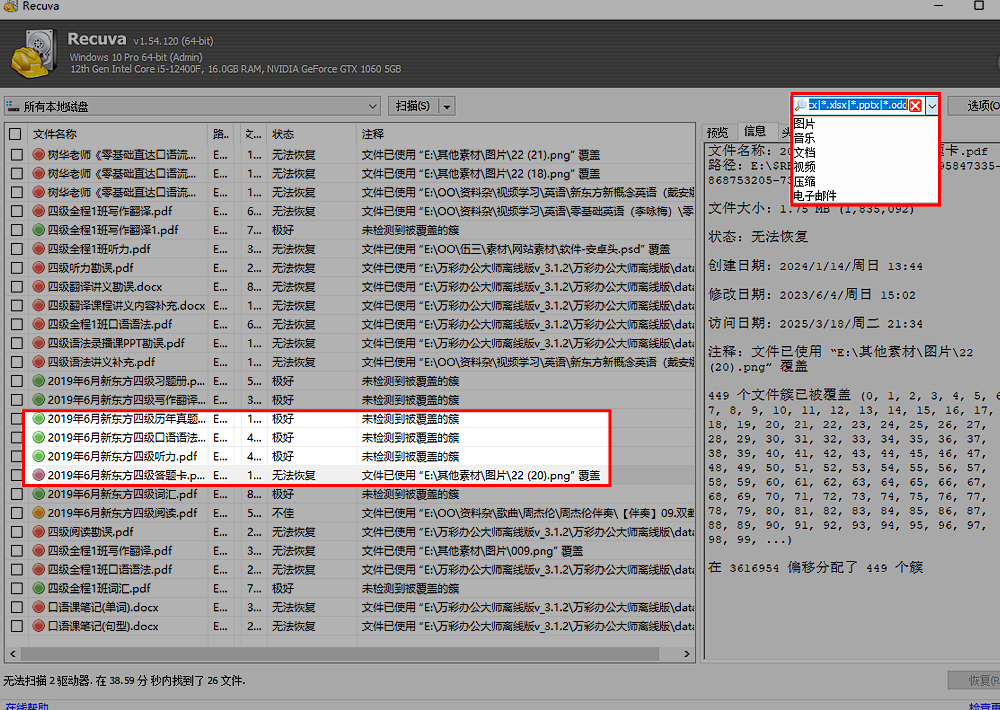
Task: Select the 四级语法讲义补充.pdf file name
Action: [101, 362]
